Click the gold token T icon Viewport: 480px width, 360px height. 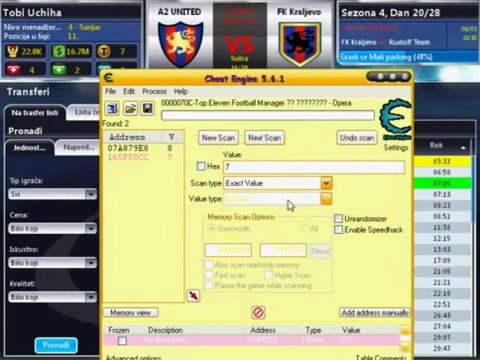(x=104, y=51)
